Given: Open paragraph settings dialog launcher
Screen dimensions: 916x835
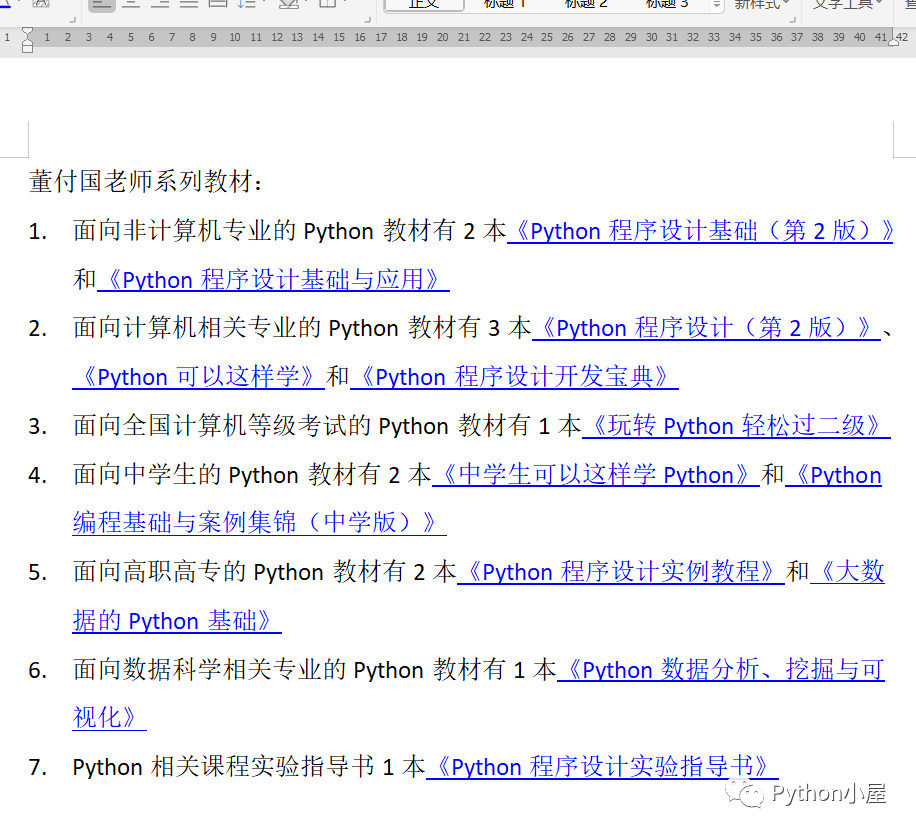Looking at the screenshot, I should click(367, 19).
